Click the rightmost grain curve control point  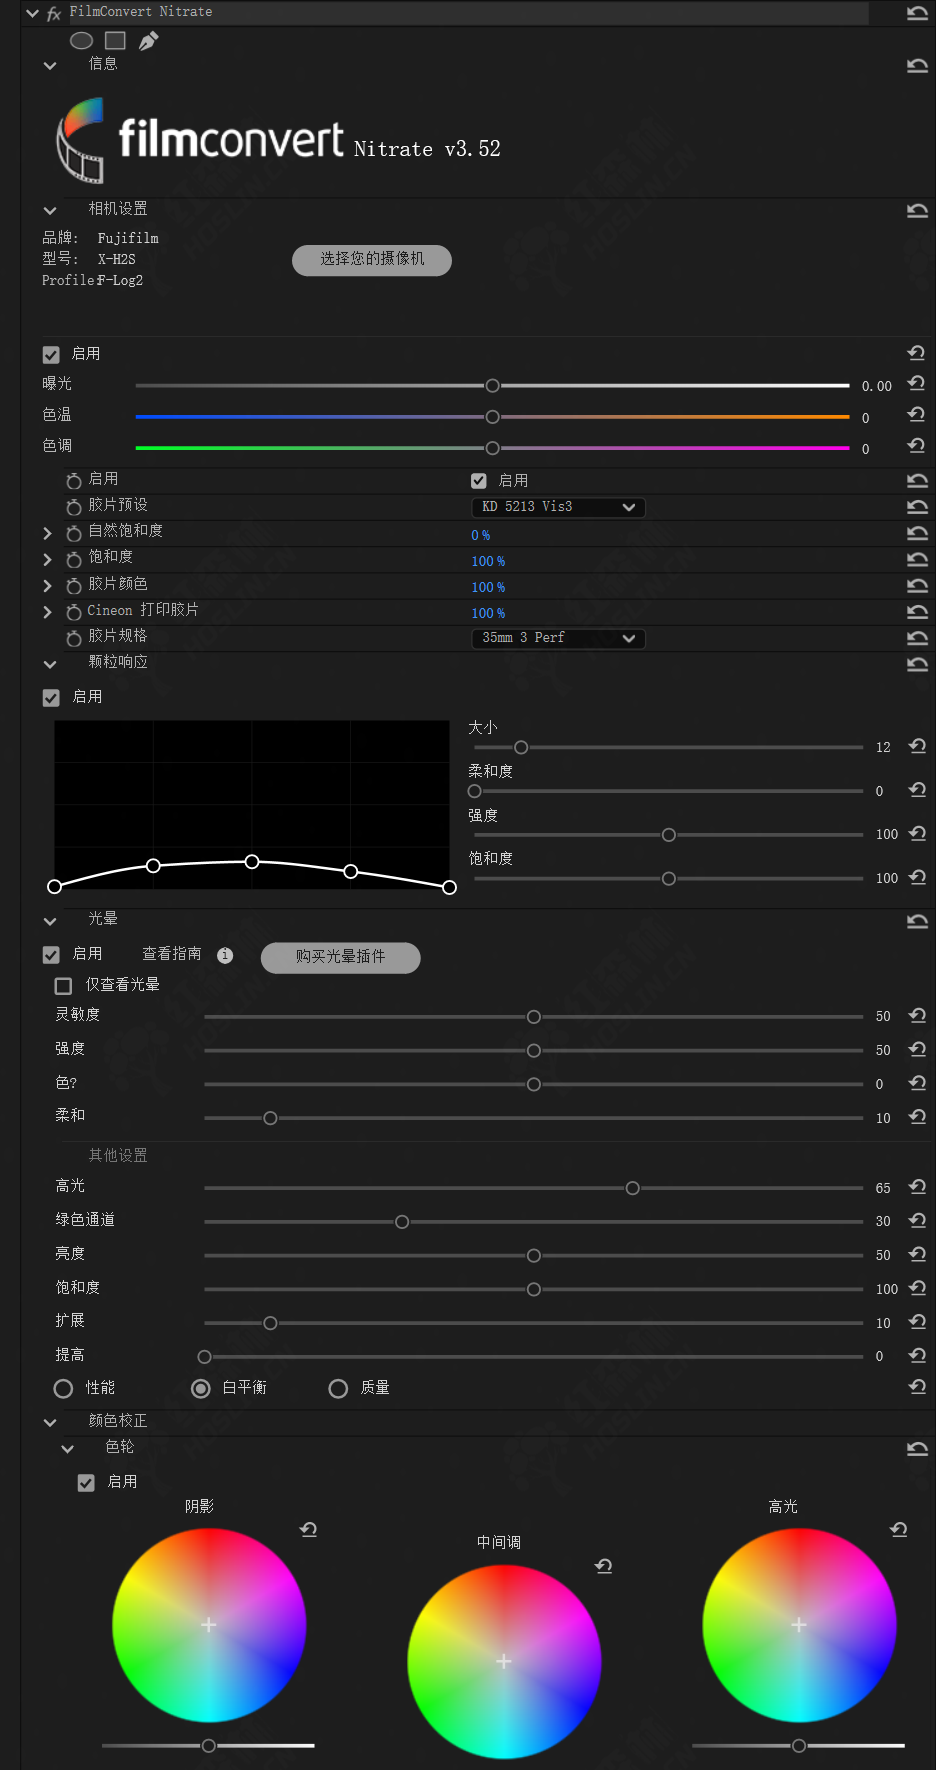pos(450,887)
